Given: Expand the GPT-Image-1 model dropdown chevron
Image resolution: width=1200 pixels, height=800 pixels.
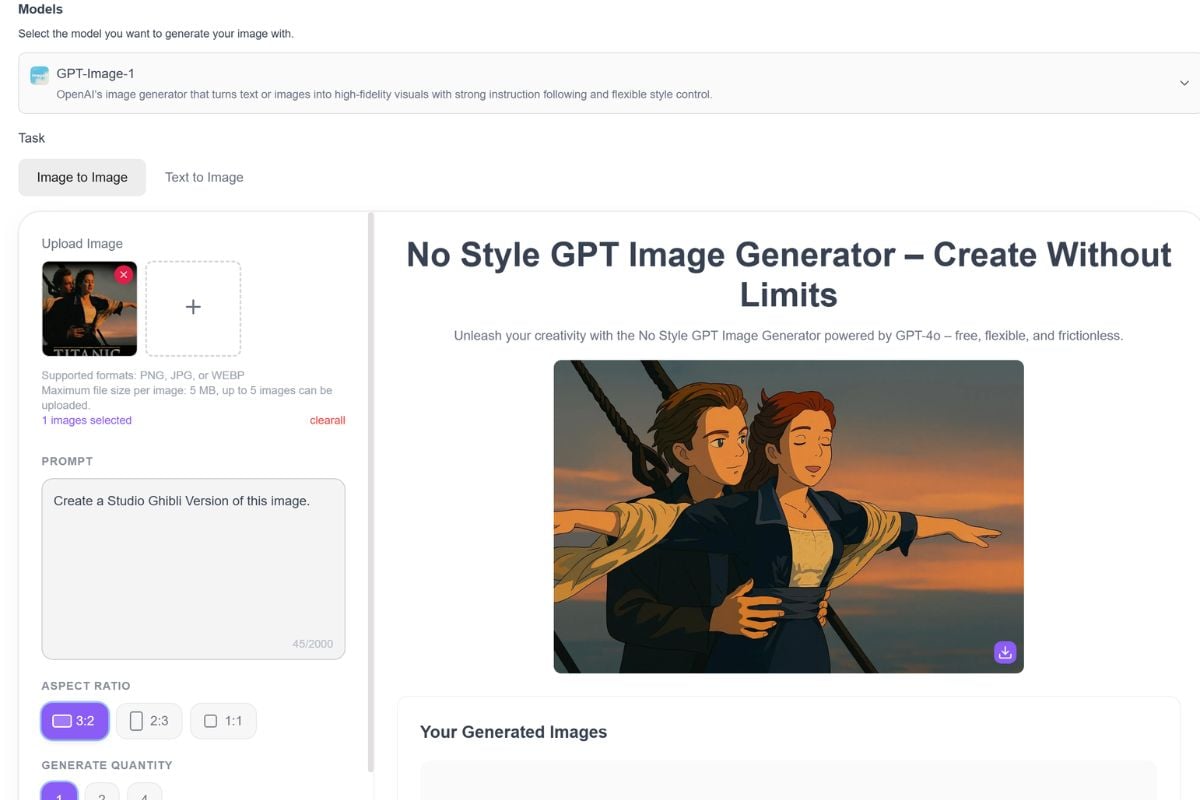Looking at the screenshot, I should click(1184, 83).
